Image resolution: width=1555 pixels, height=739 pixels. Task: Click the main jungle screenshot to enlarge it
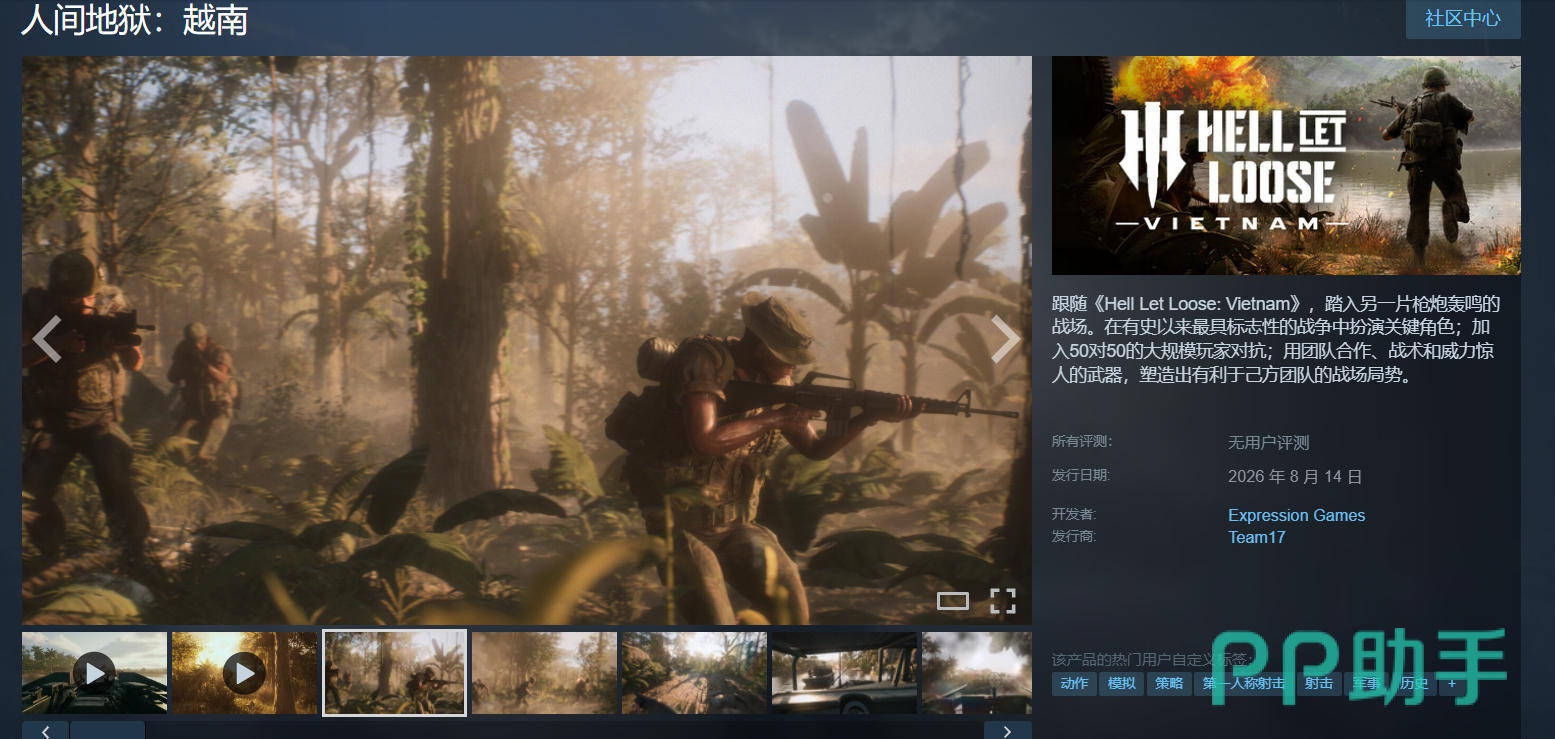(x=527, y=340)
